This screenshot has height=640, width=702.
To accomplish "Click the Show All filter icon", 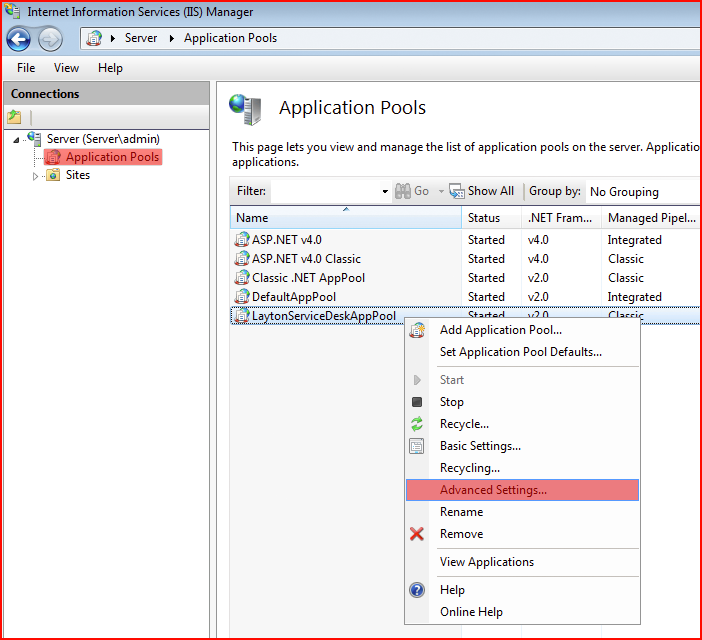I will point(457,191).
